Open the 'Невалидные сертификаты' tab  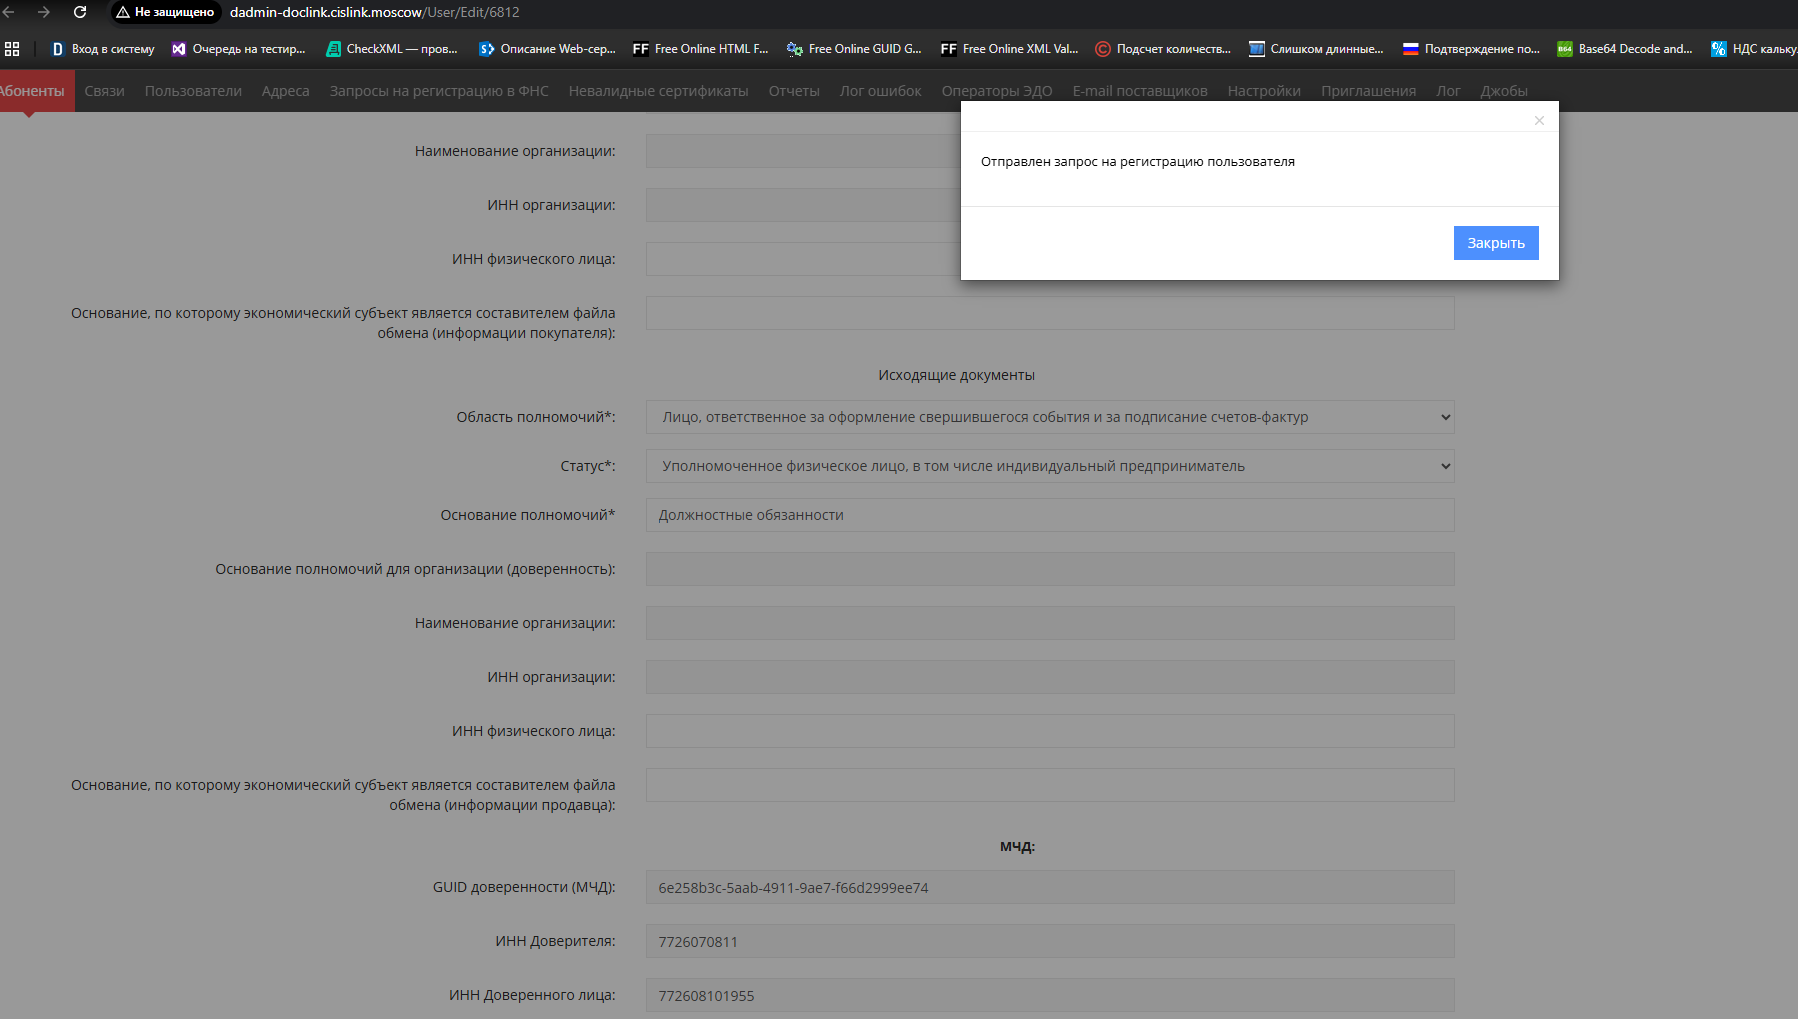659,91
